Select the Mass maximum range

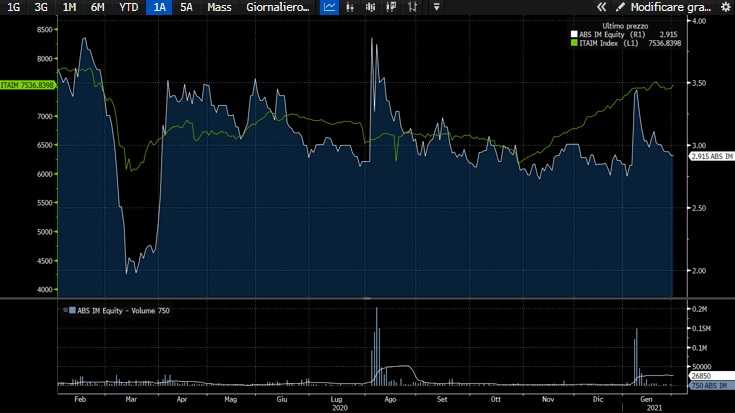pos(219,7)
